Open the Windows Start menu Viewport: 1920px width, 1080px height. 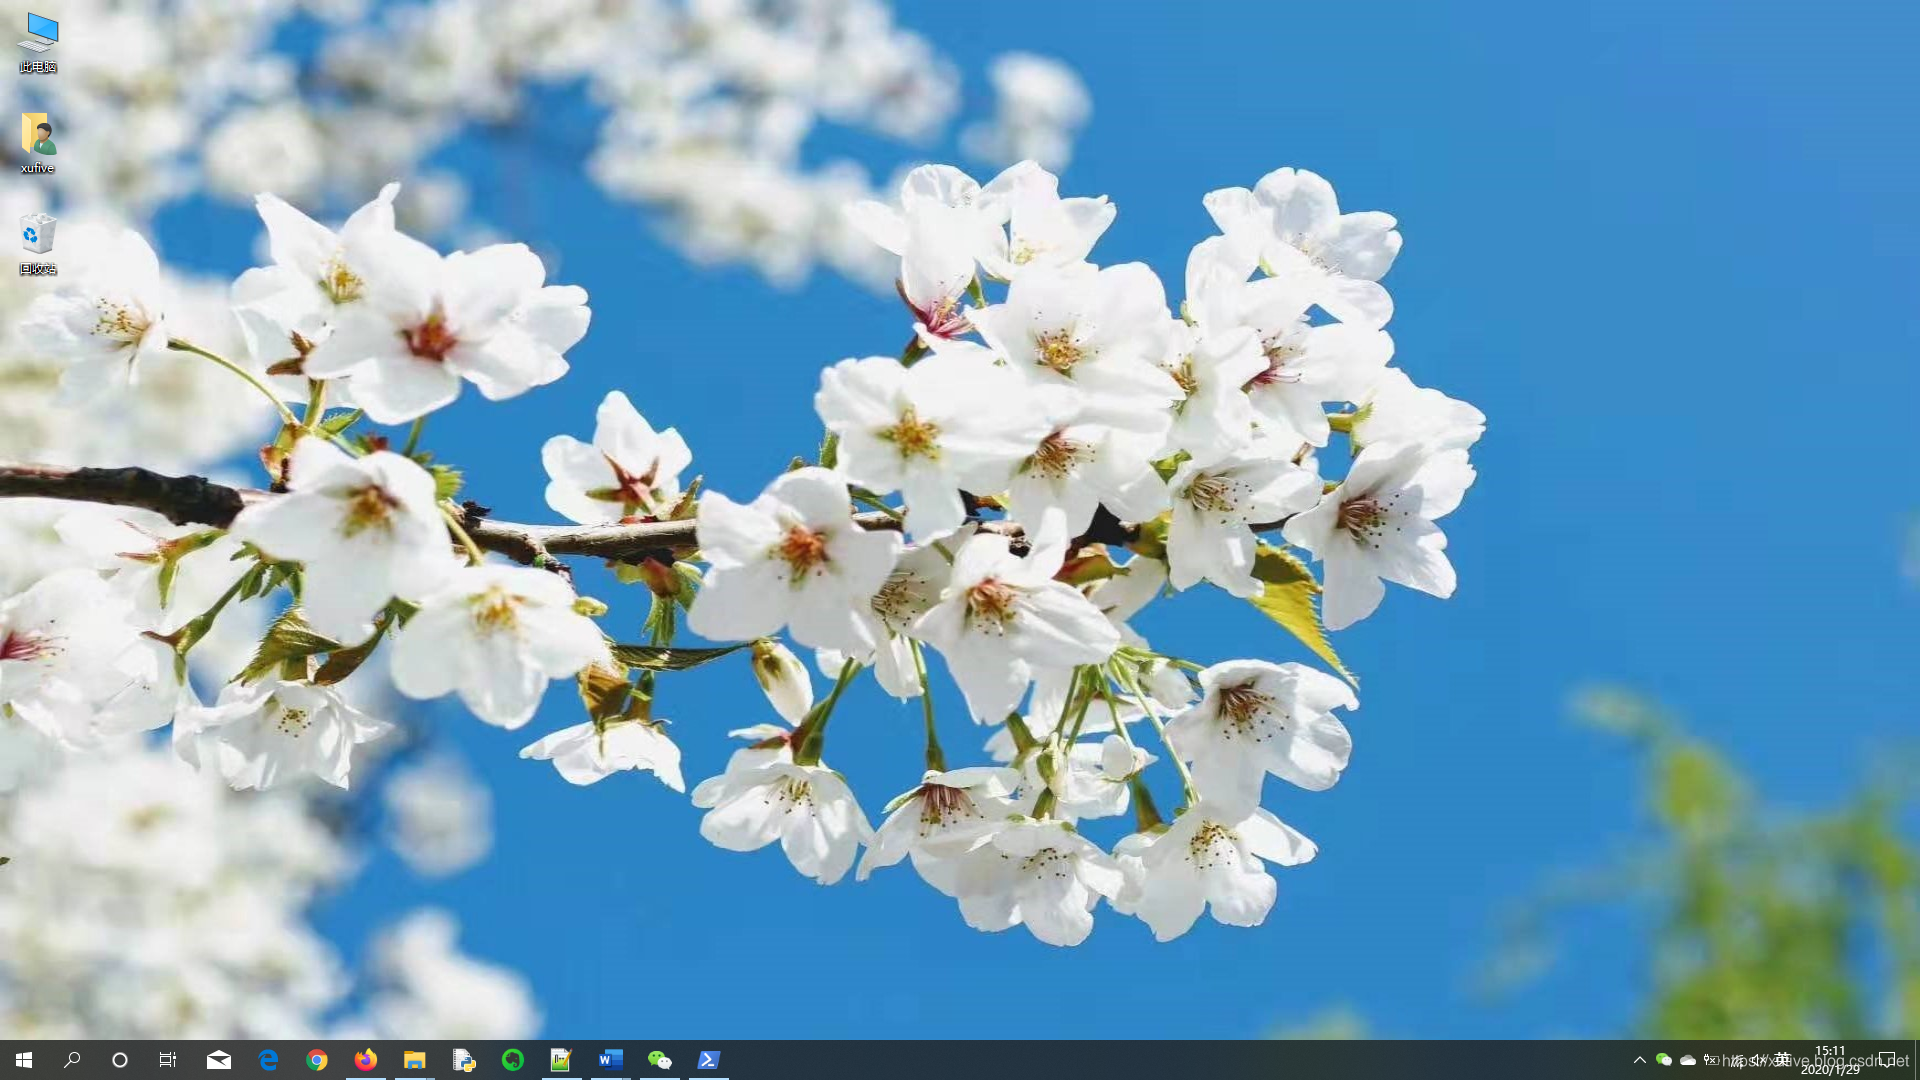tap(24, 1060)
